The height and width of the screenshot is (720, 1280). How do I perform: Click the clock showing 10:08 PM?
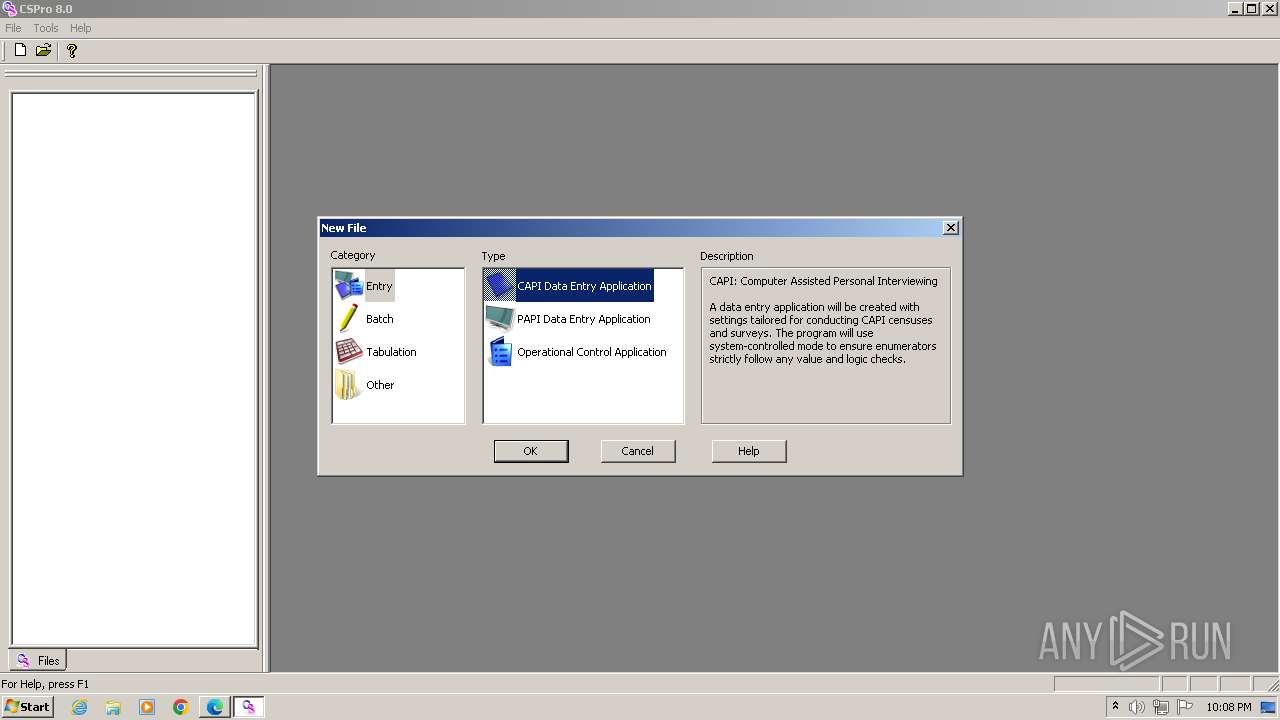[1229, 707]
